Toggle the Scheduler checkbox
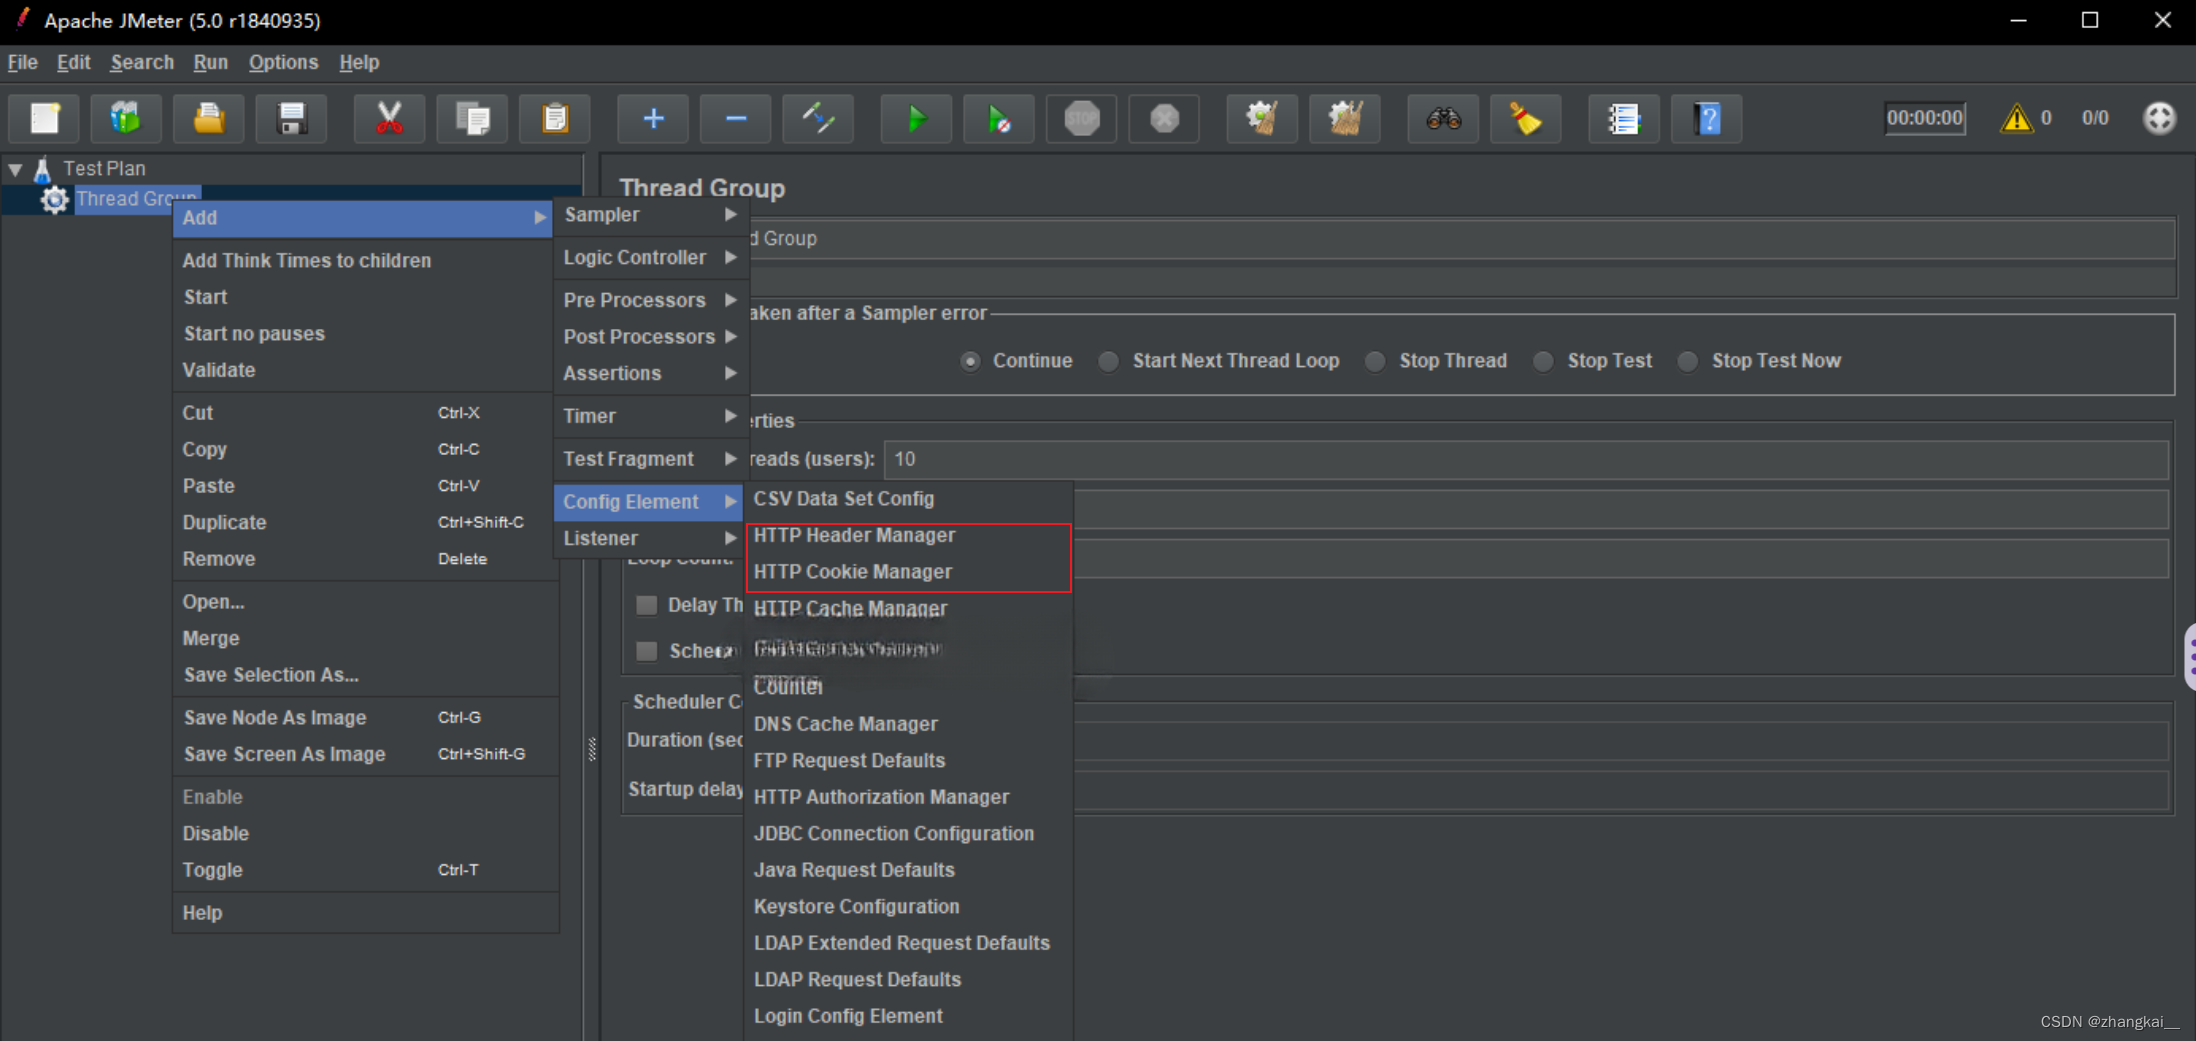 647,651
